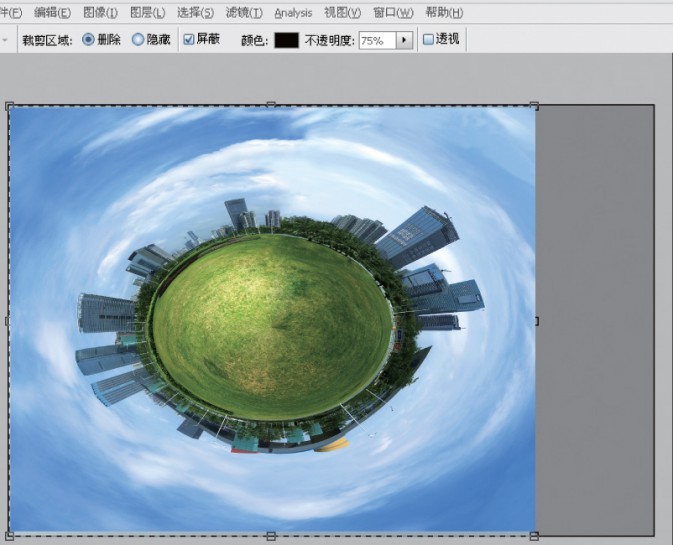The image size is (673, 545).
Task: Click the crop top-right corner handle
Action: coord(534,106)
